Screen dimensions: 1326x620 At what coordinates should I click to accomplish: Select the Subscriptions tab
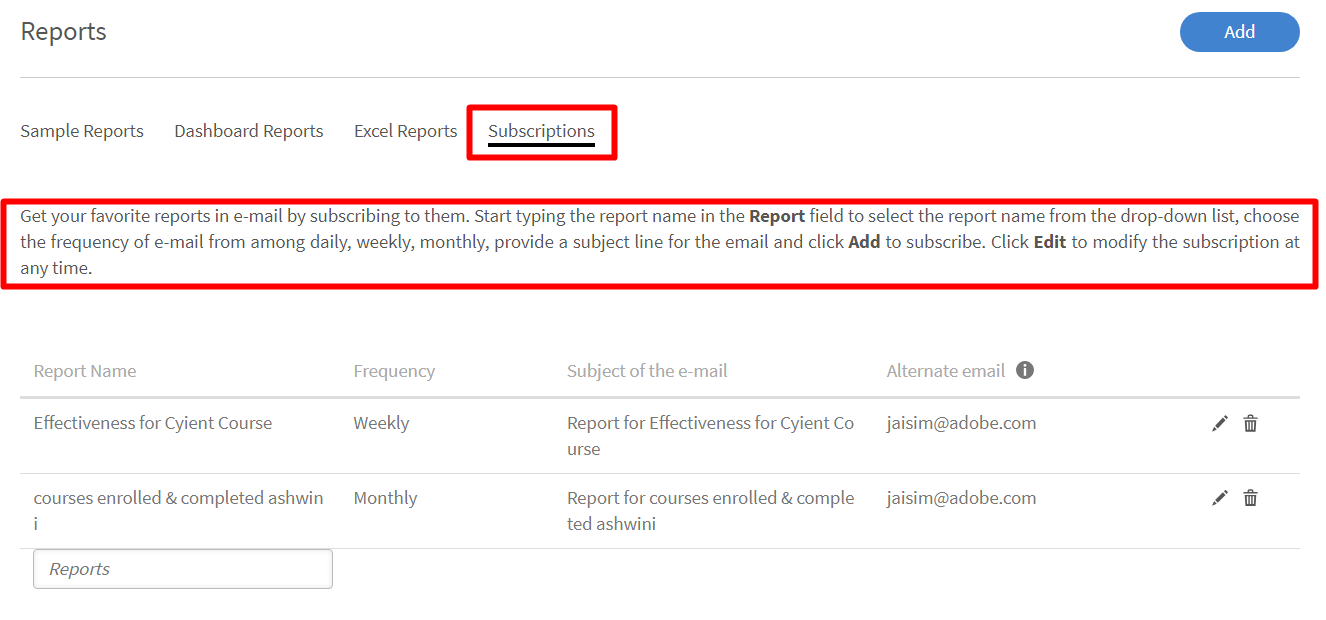541,131
